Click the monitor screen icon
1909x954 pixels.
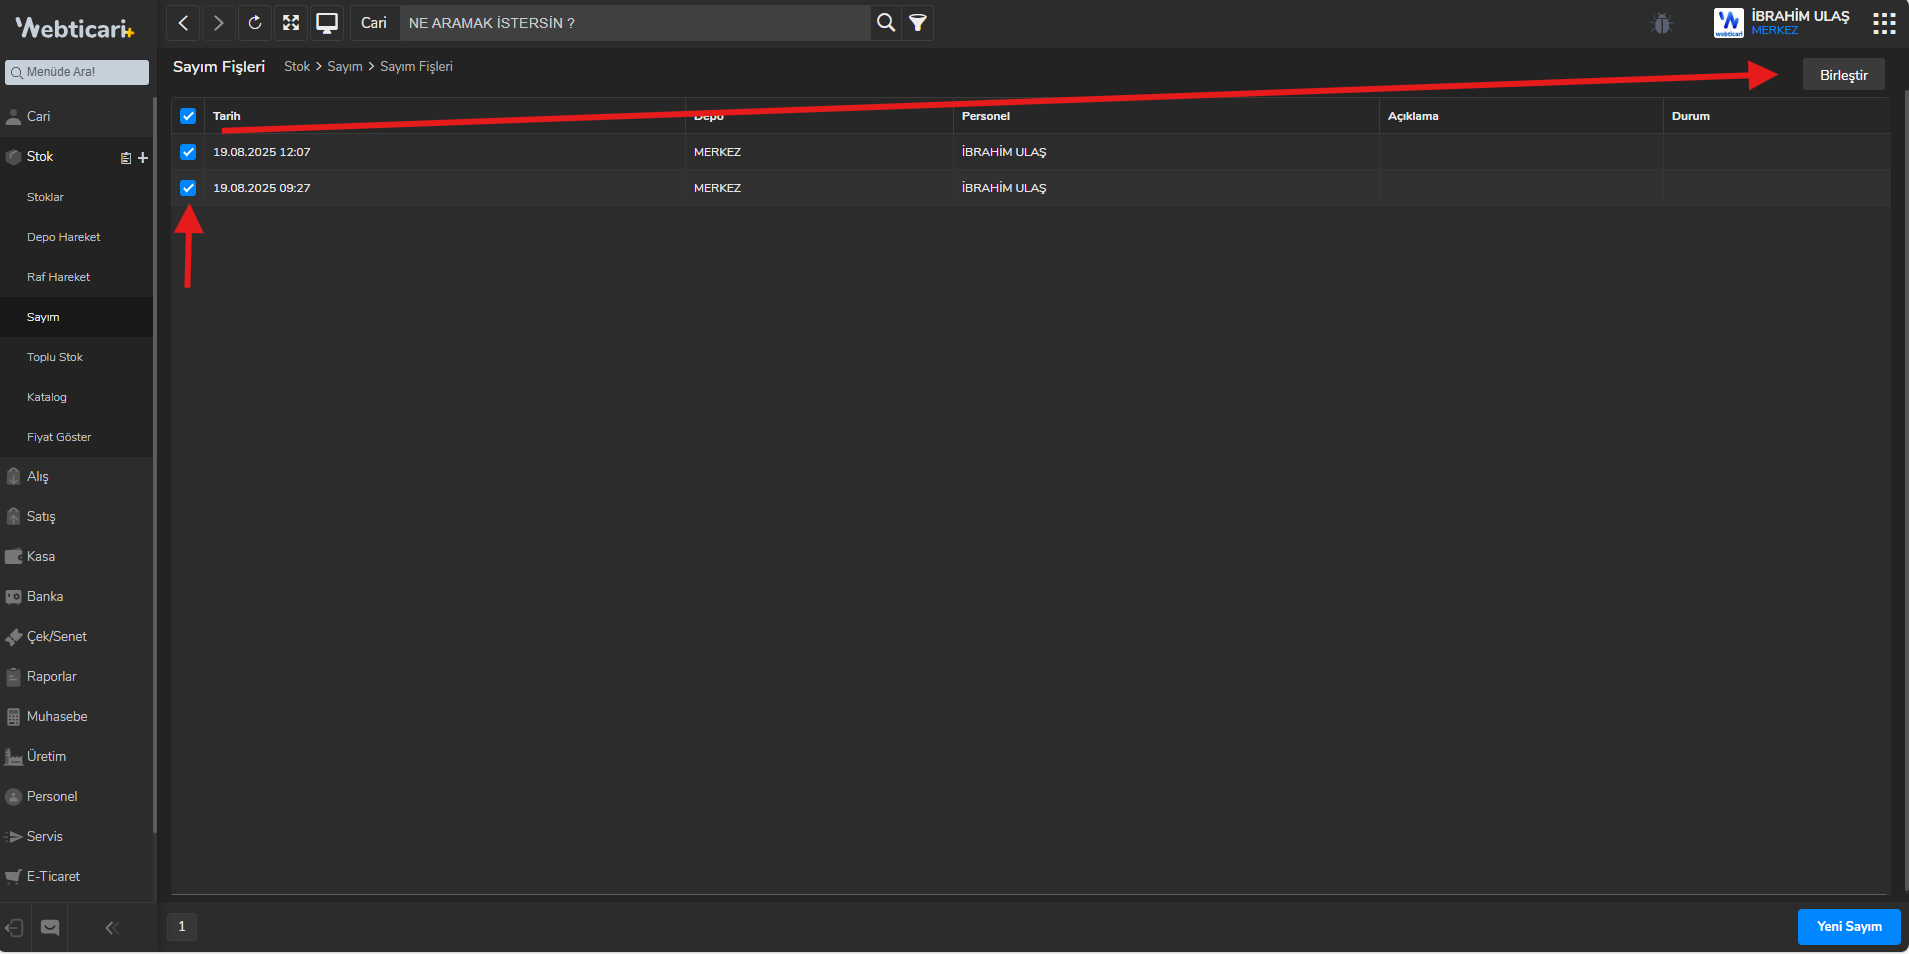coord(327,23)
